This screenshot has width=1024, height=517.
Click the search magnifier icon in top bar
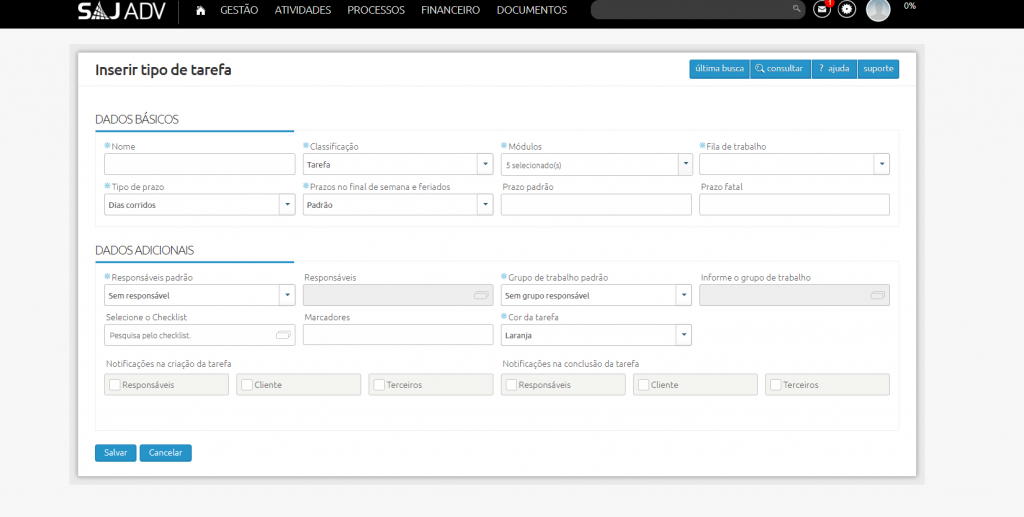pyautogui.click(x=797, y=10)
